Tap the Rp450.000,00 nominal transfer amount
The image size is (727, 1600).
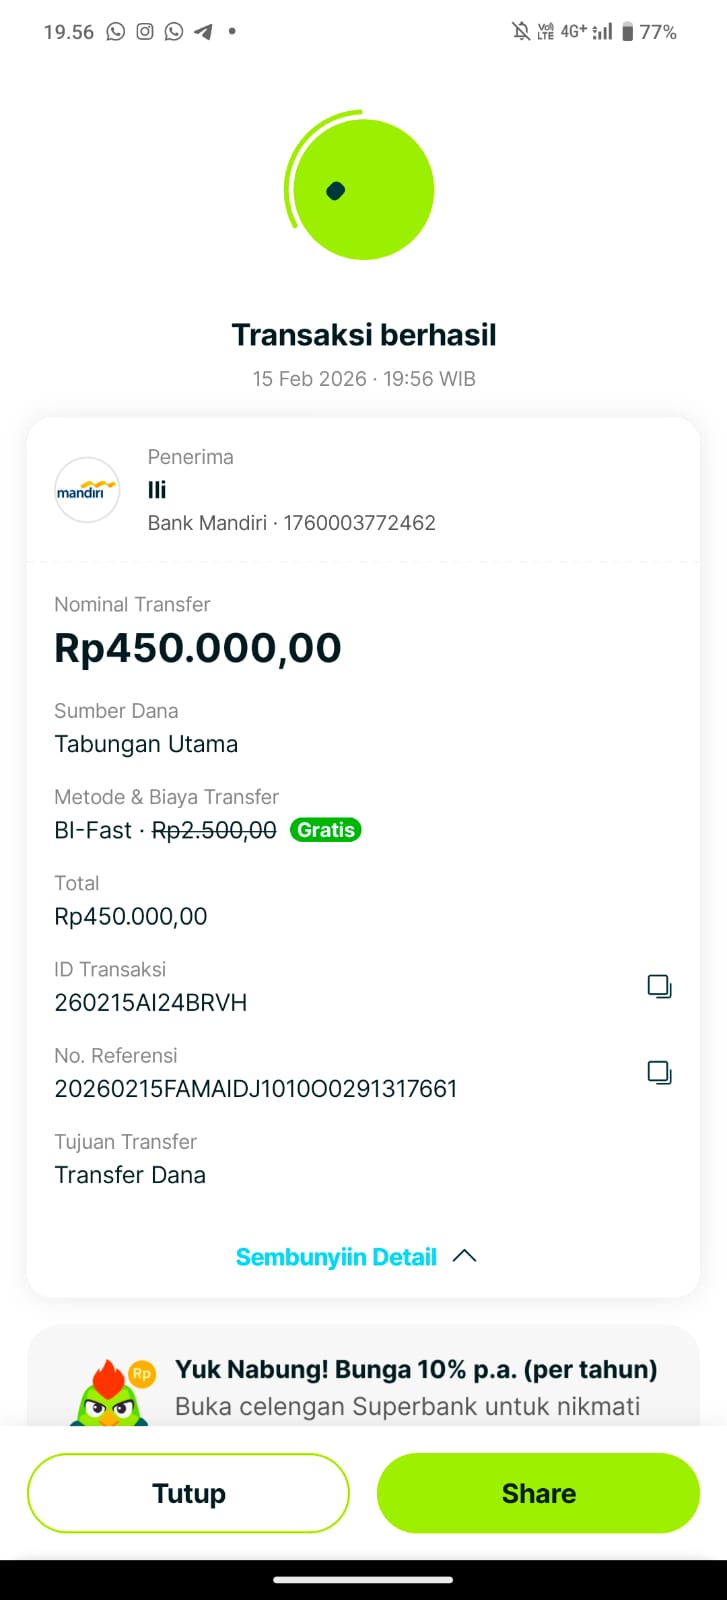tap(198, 648)
